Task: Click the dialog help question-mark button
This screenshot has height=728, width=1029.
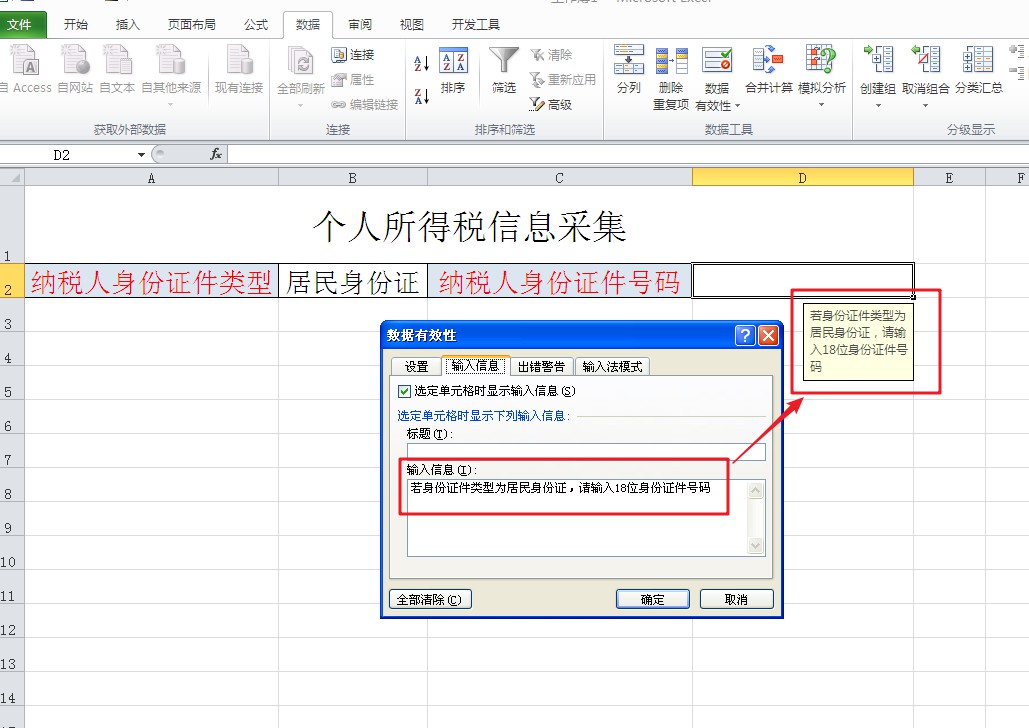Action: (745, 335)
